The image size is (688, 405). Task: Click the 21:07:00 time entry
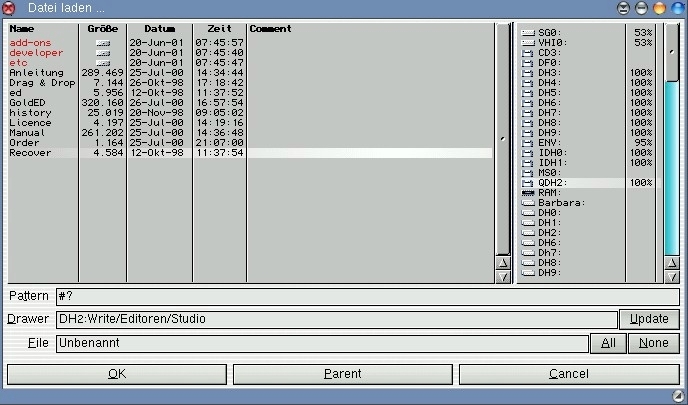point(219,143)
